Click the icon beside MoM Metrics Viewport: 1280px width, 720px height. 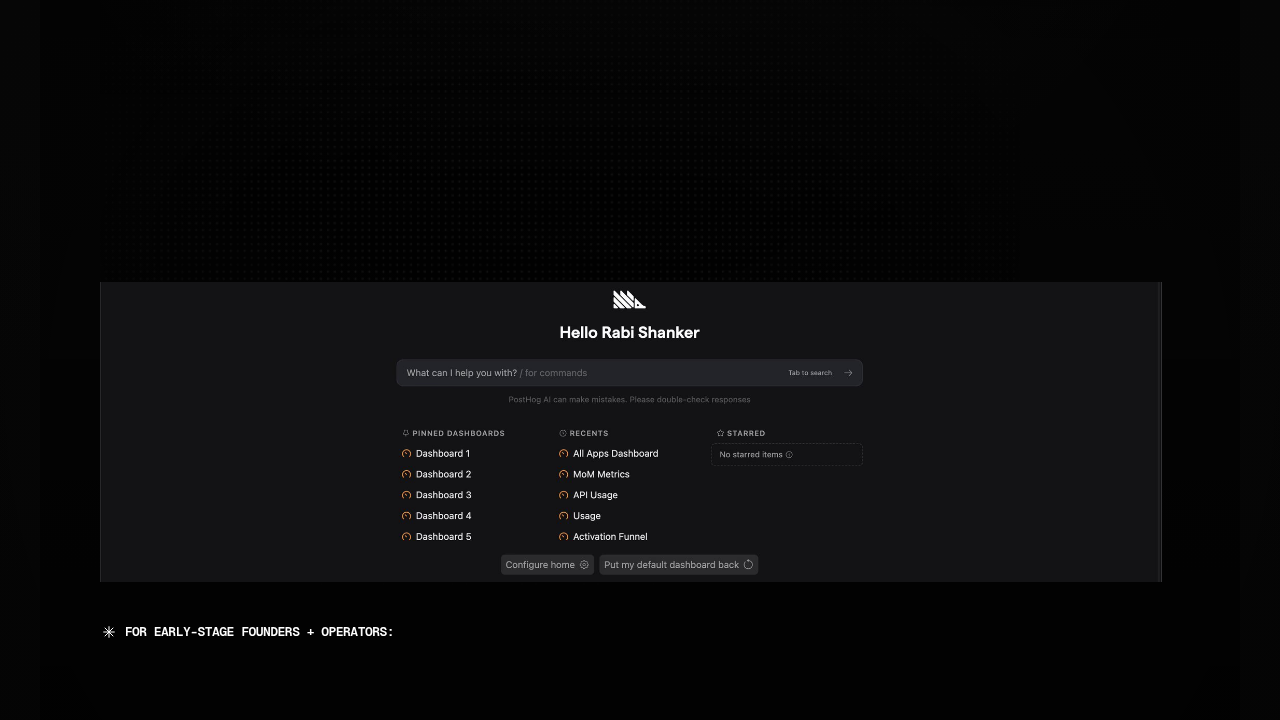(563, 475)
